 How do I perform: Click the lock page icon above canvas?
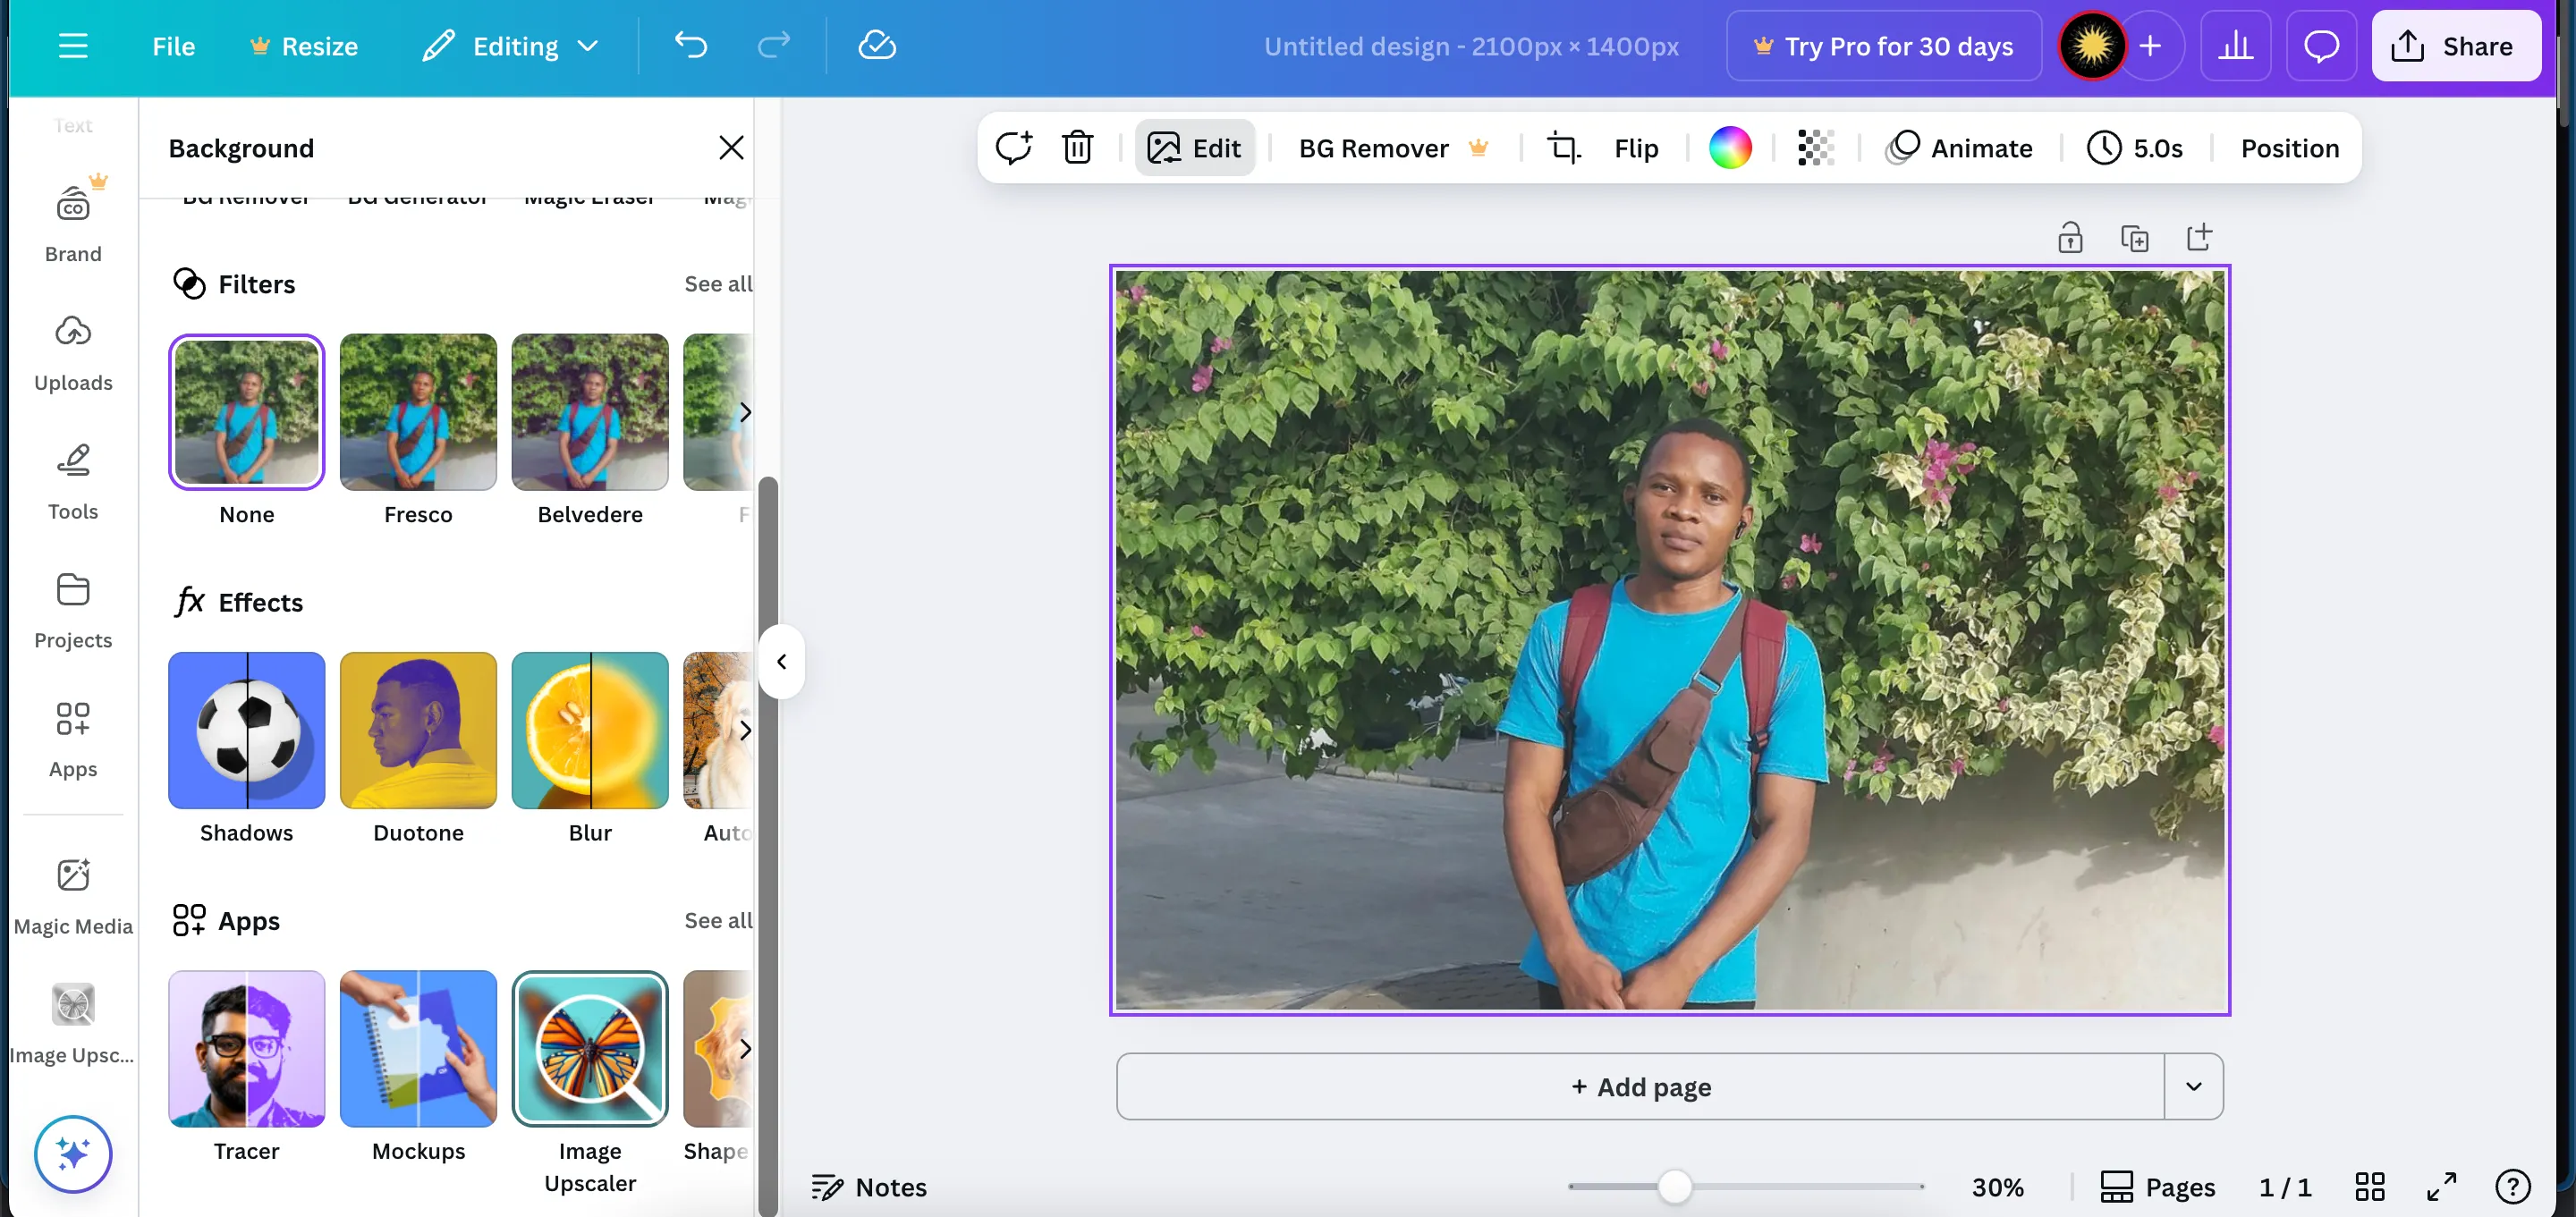click(2070, 238)
